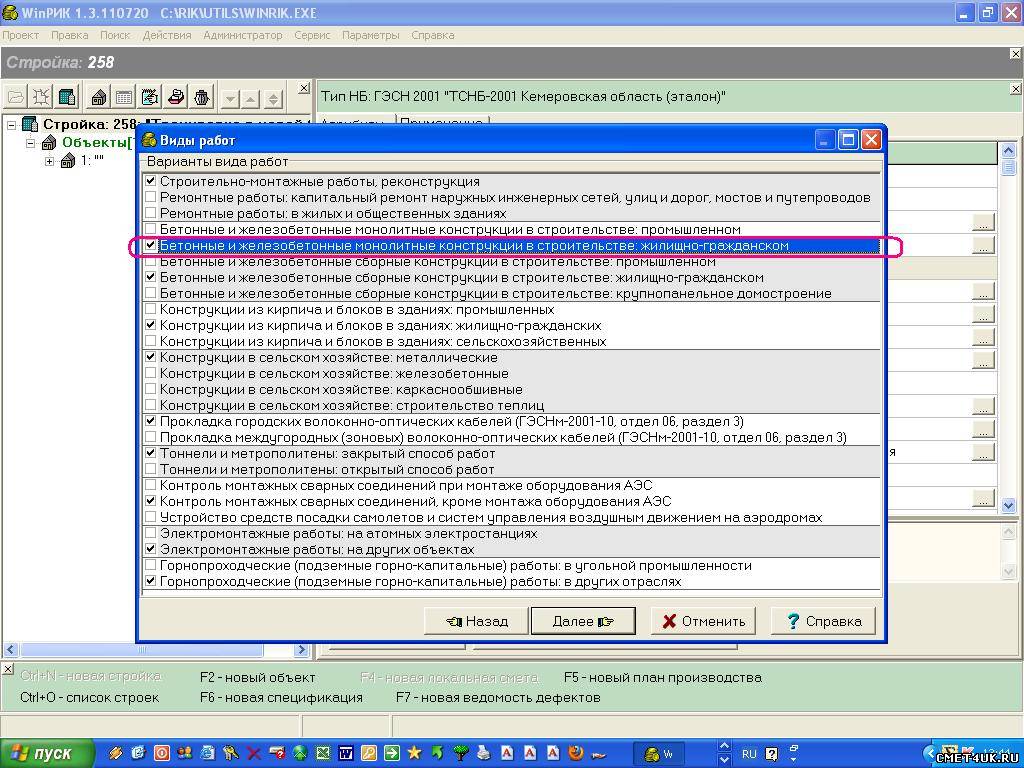The image size is (1024, 768).
Task: Open the Правка menu
Action: (69, 35)
